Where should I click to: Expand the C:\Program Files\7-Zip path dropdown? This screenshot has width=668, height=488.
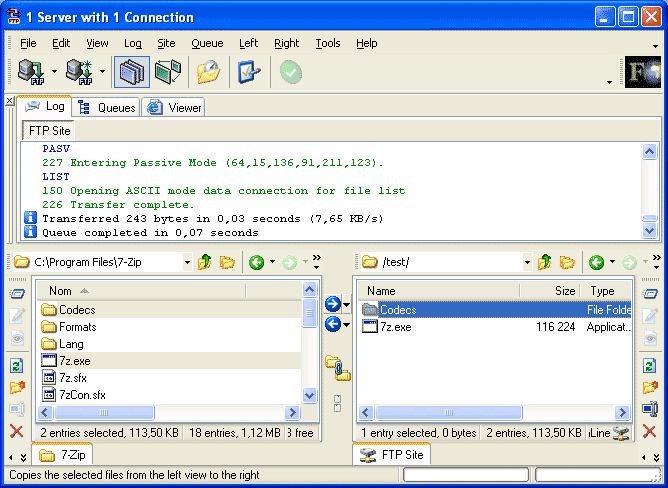pyautogui.click(x=187, y=263)
